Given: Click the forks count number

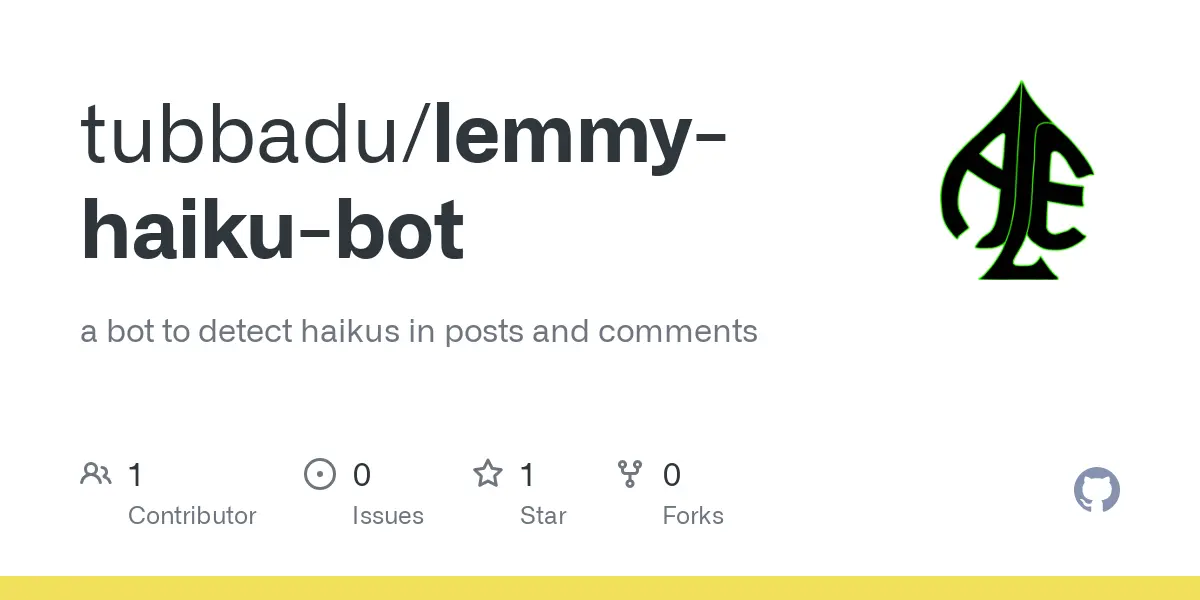Looking at the screenshot, I should (672, 475).
